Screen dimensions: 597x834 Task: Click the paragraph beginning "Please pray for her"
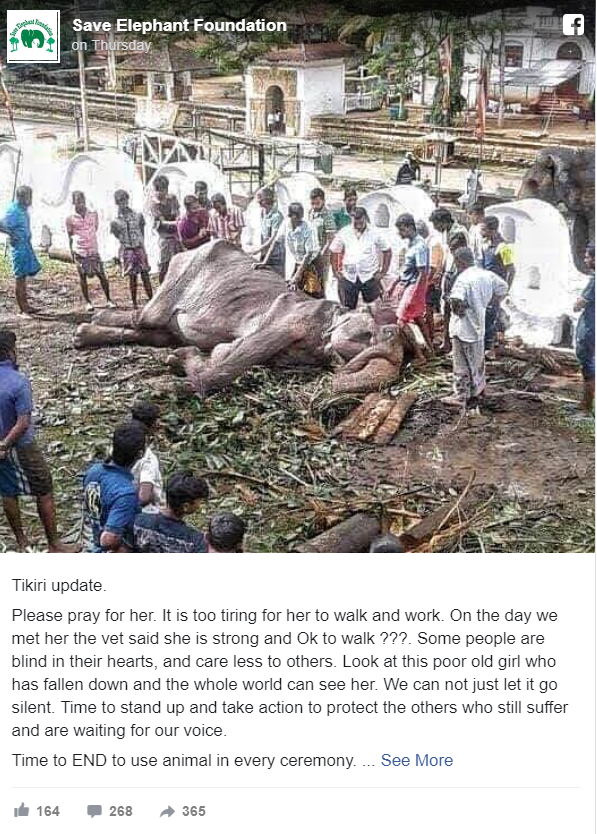click(290, 673)
